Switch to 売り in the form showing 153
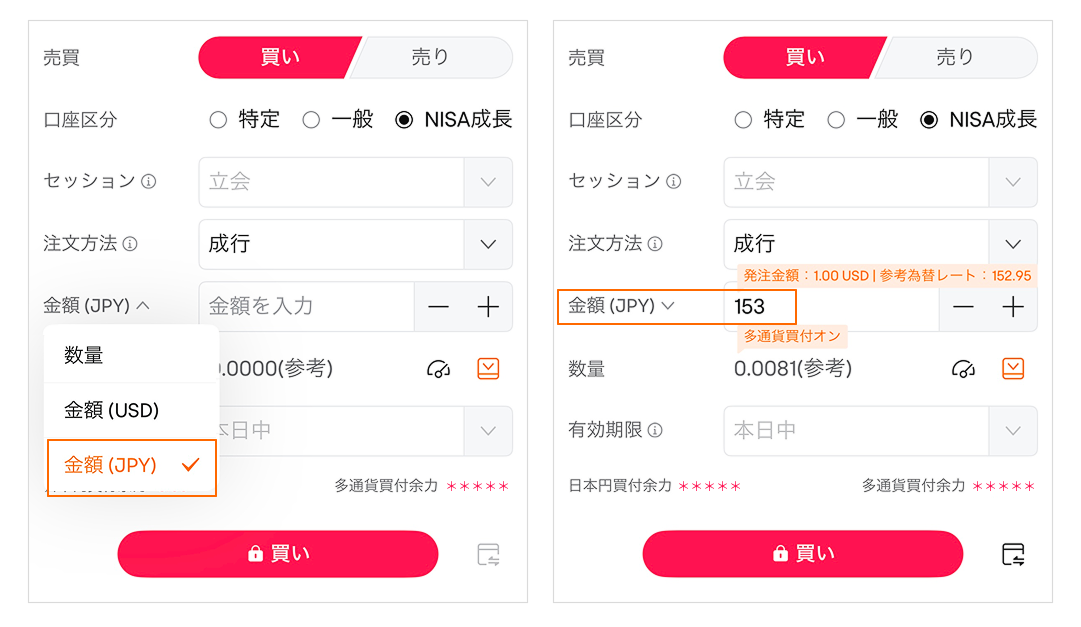The height and width of the screenshot is (627, 1081). [954, 58]
